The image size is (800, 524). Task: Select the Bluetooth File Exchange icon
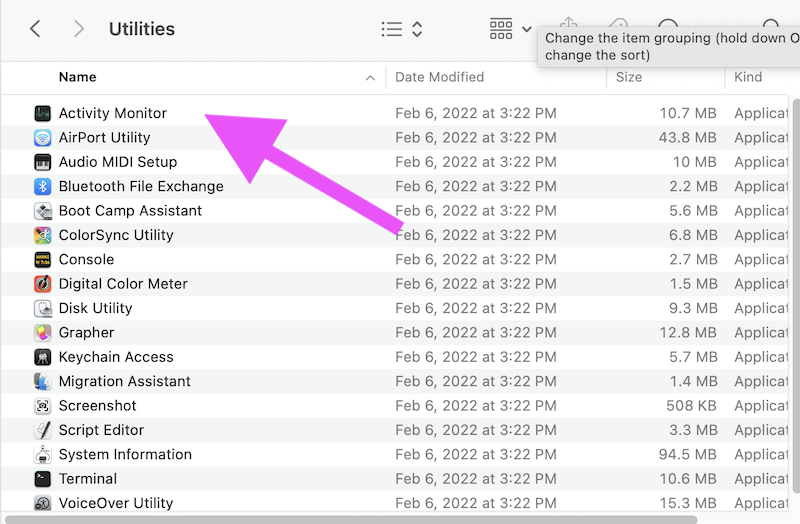point(42,187)
